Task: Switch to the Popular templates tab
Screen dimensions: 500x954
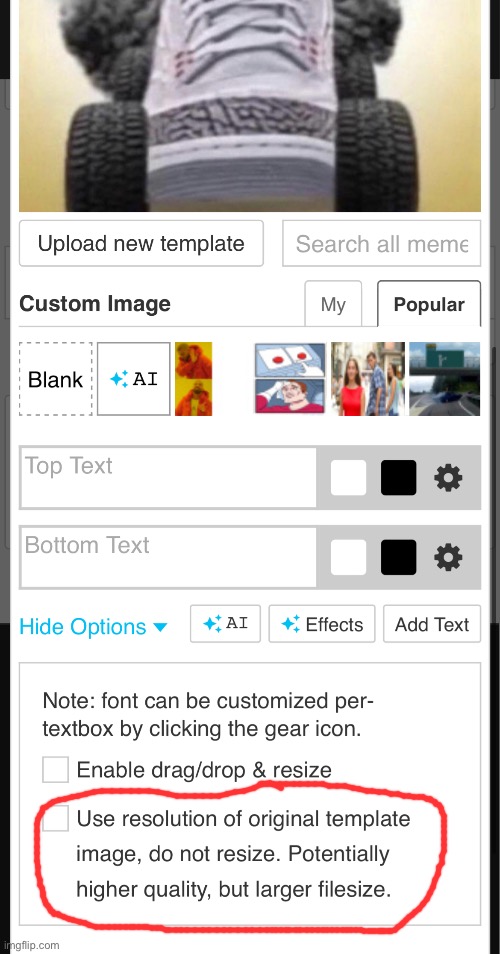Action: (x=429, y=304)
